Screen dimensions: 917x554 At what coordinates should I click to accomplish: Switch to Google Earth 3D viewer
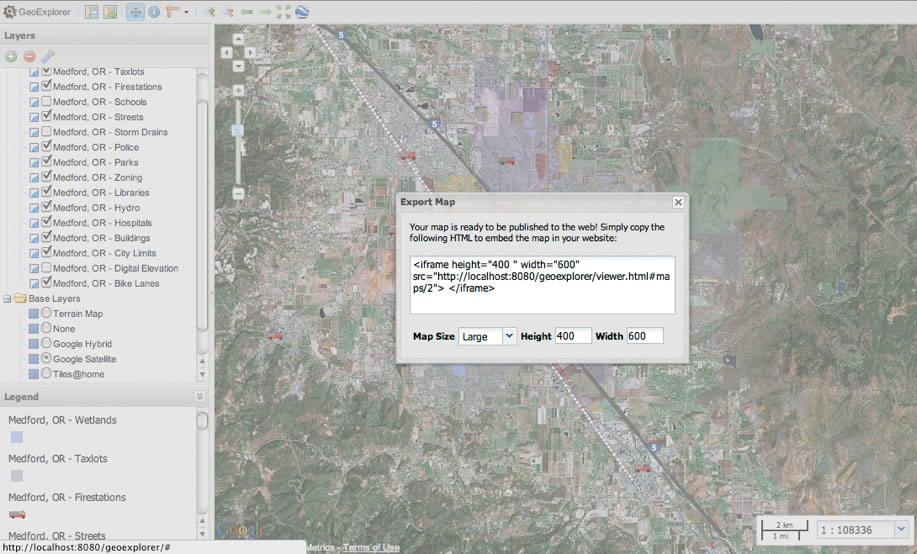tap(302, 12)
